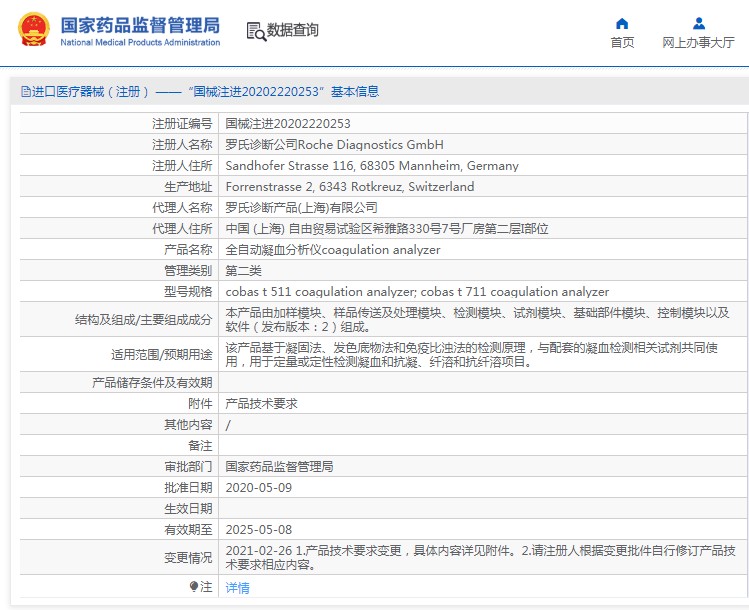Select the slash in 其他内容 row
Screen dimensions: 749x610
(228, 425)
